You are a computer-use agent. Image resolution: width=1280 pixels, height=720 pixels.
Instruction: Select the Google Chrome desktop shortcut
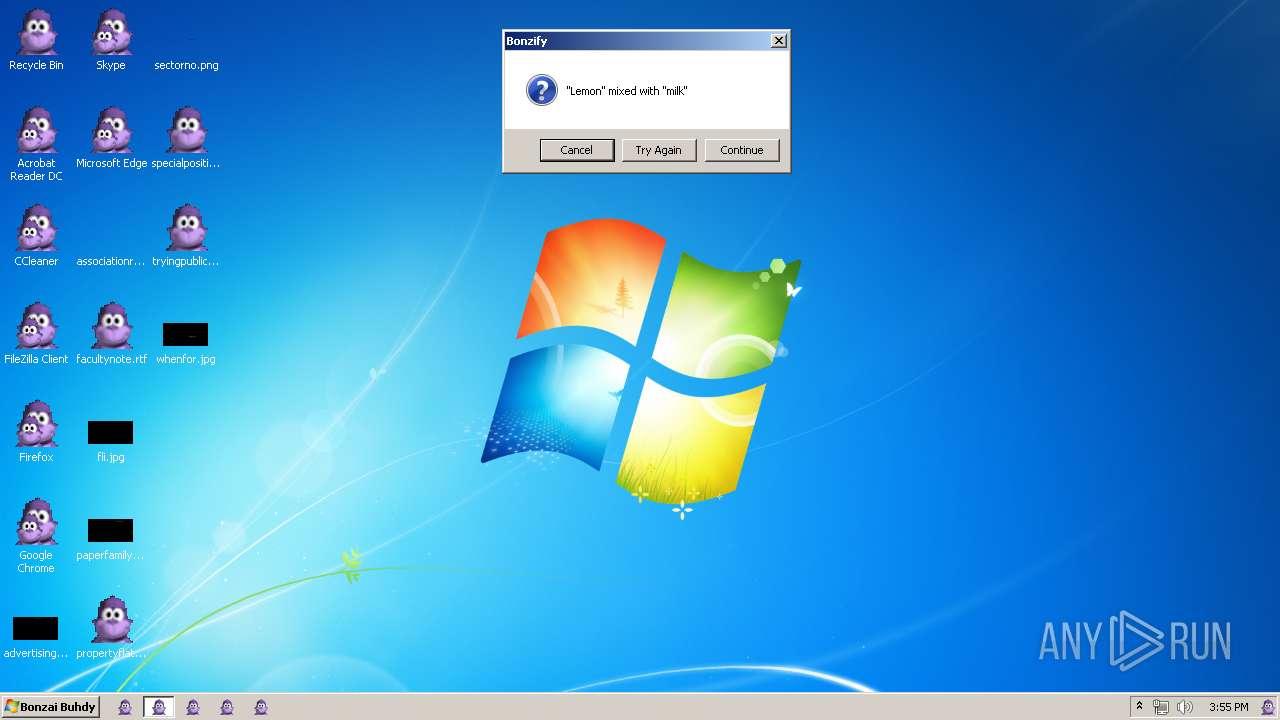36,537
